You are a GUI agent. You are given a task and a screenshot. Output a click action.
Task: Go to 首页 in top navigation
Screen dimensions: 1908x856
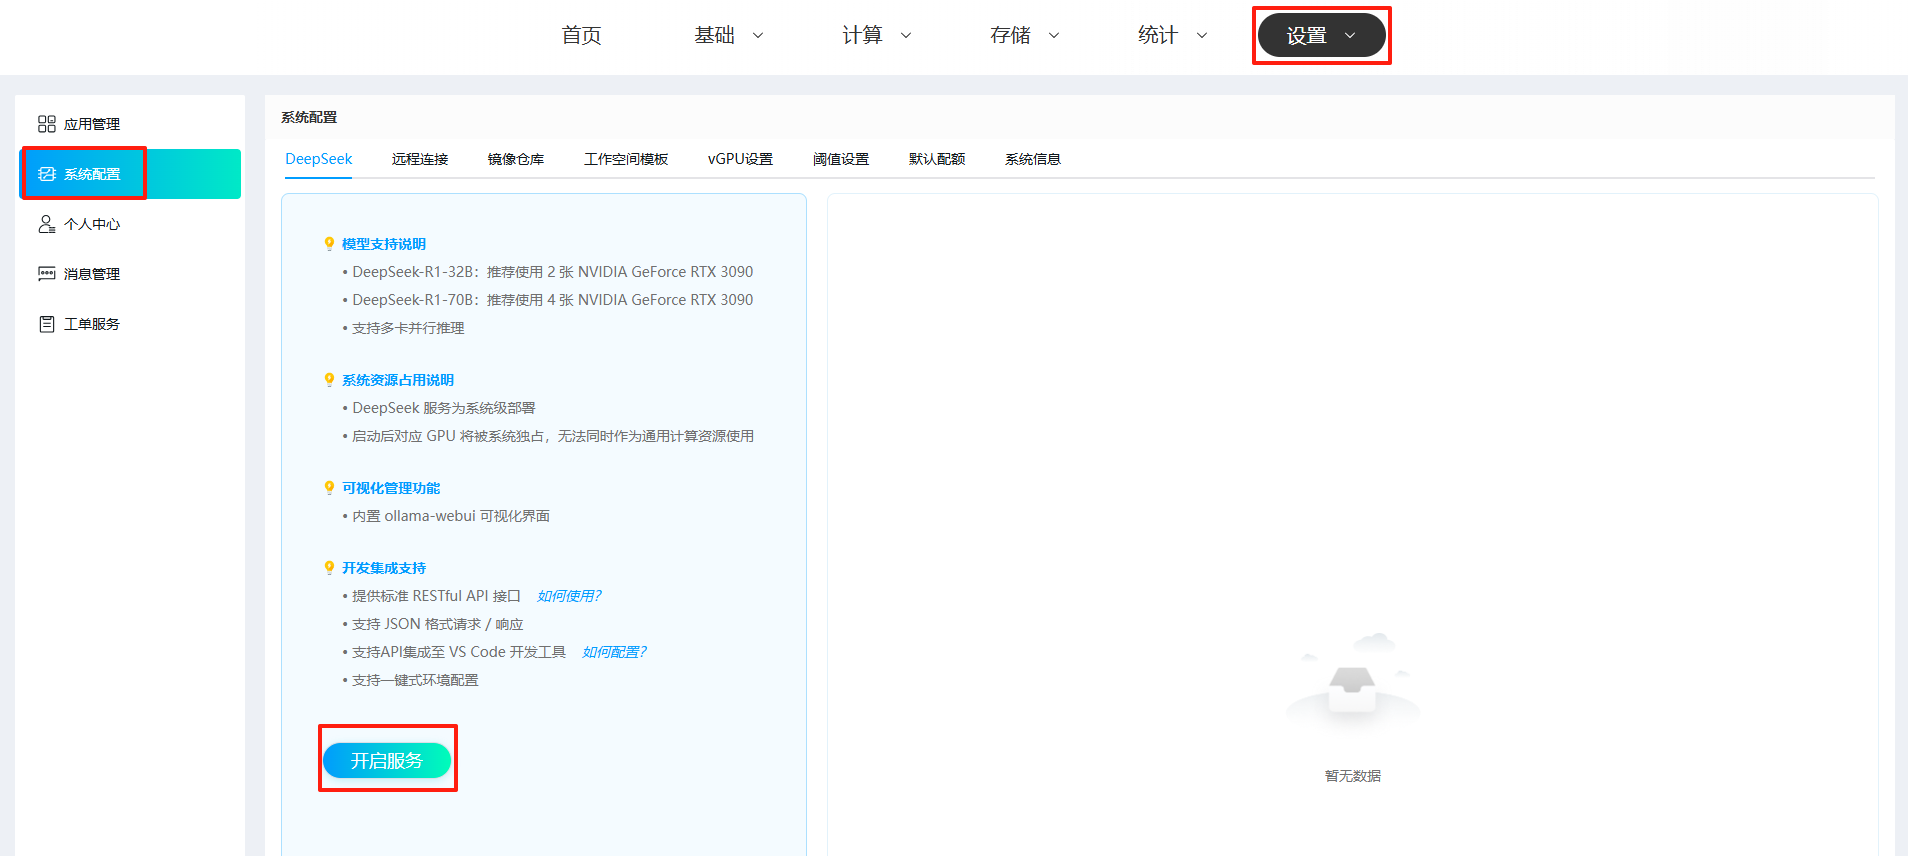[x=582, y=35]
